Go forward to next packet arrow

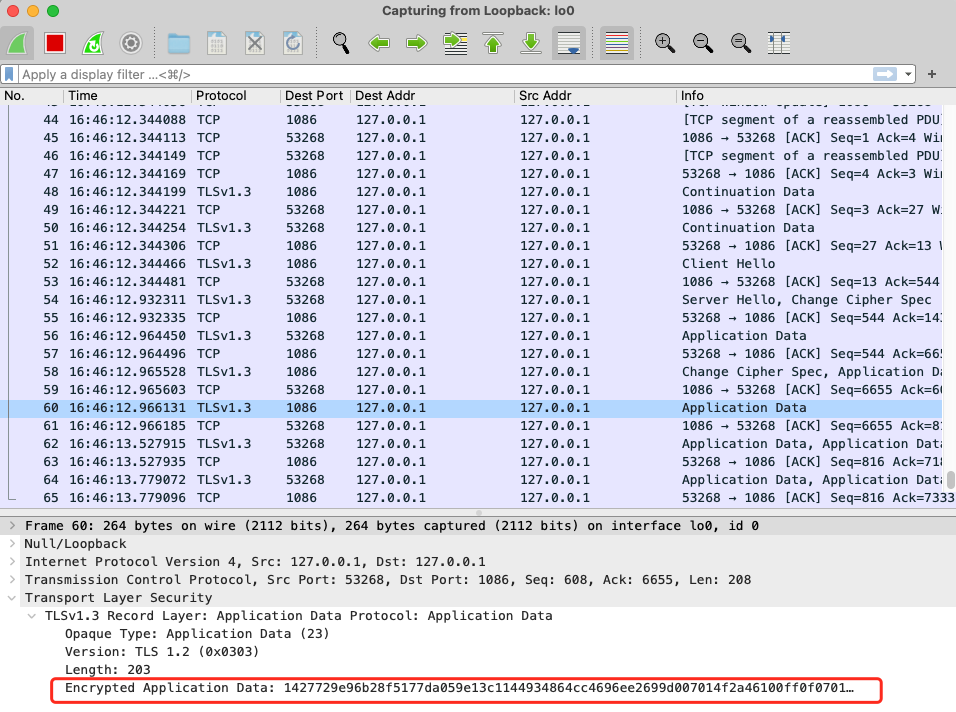click(417, 43)
